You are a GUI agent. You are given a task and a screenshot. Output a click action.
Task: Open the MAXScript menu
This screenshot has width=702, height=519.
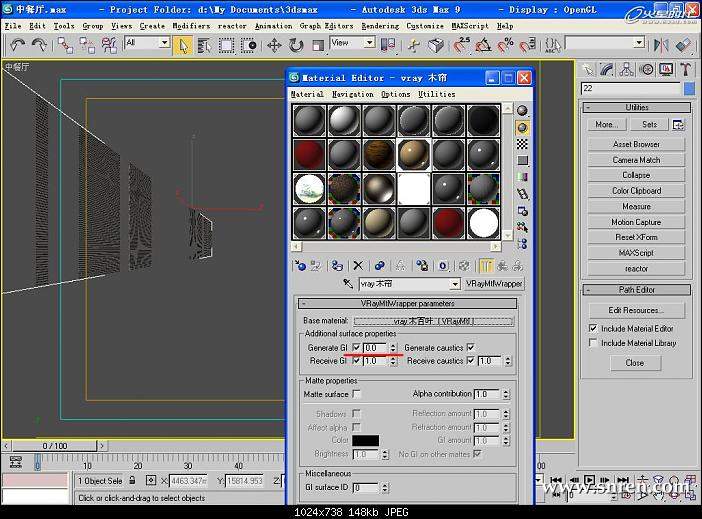coord(470,26)
